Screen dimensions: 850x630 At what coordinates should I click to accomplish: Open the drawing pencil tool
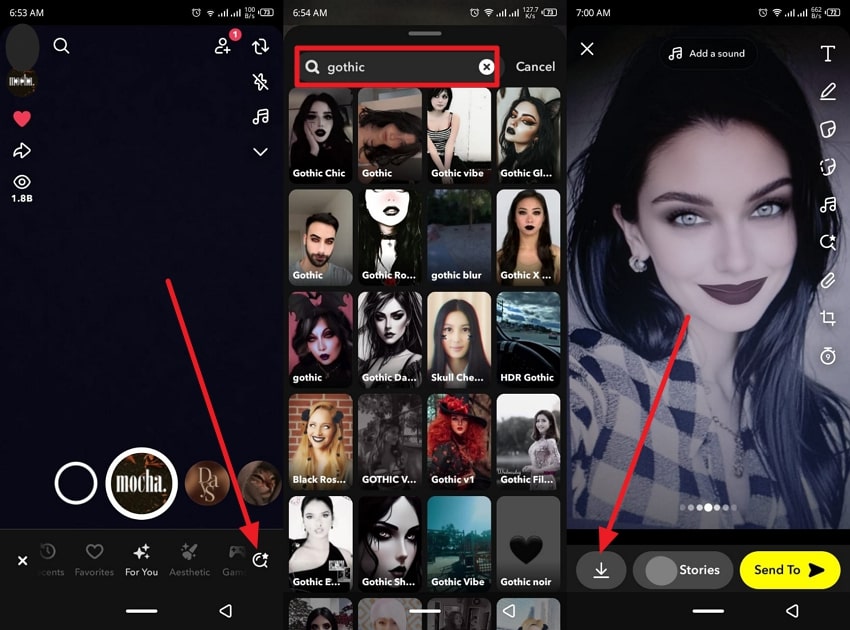828,92
